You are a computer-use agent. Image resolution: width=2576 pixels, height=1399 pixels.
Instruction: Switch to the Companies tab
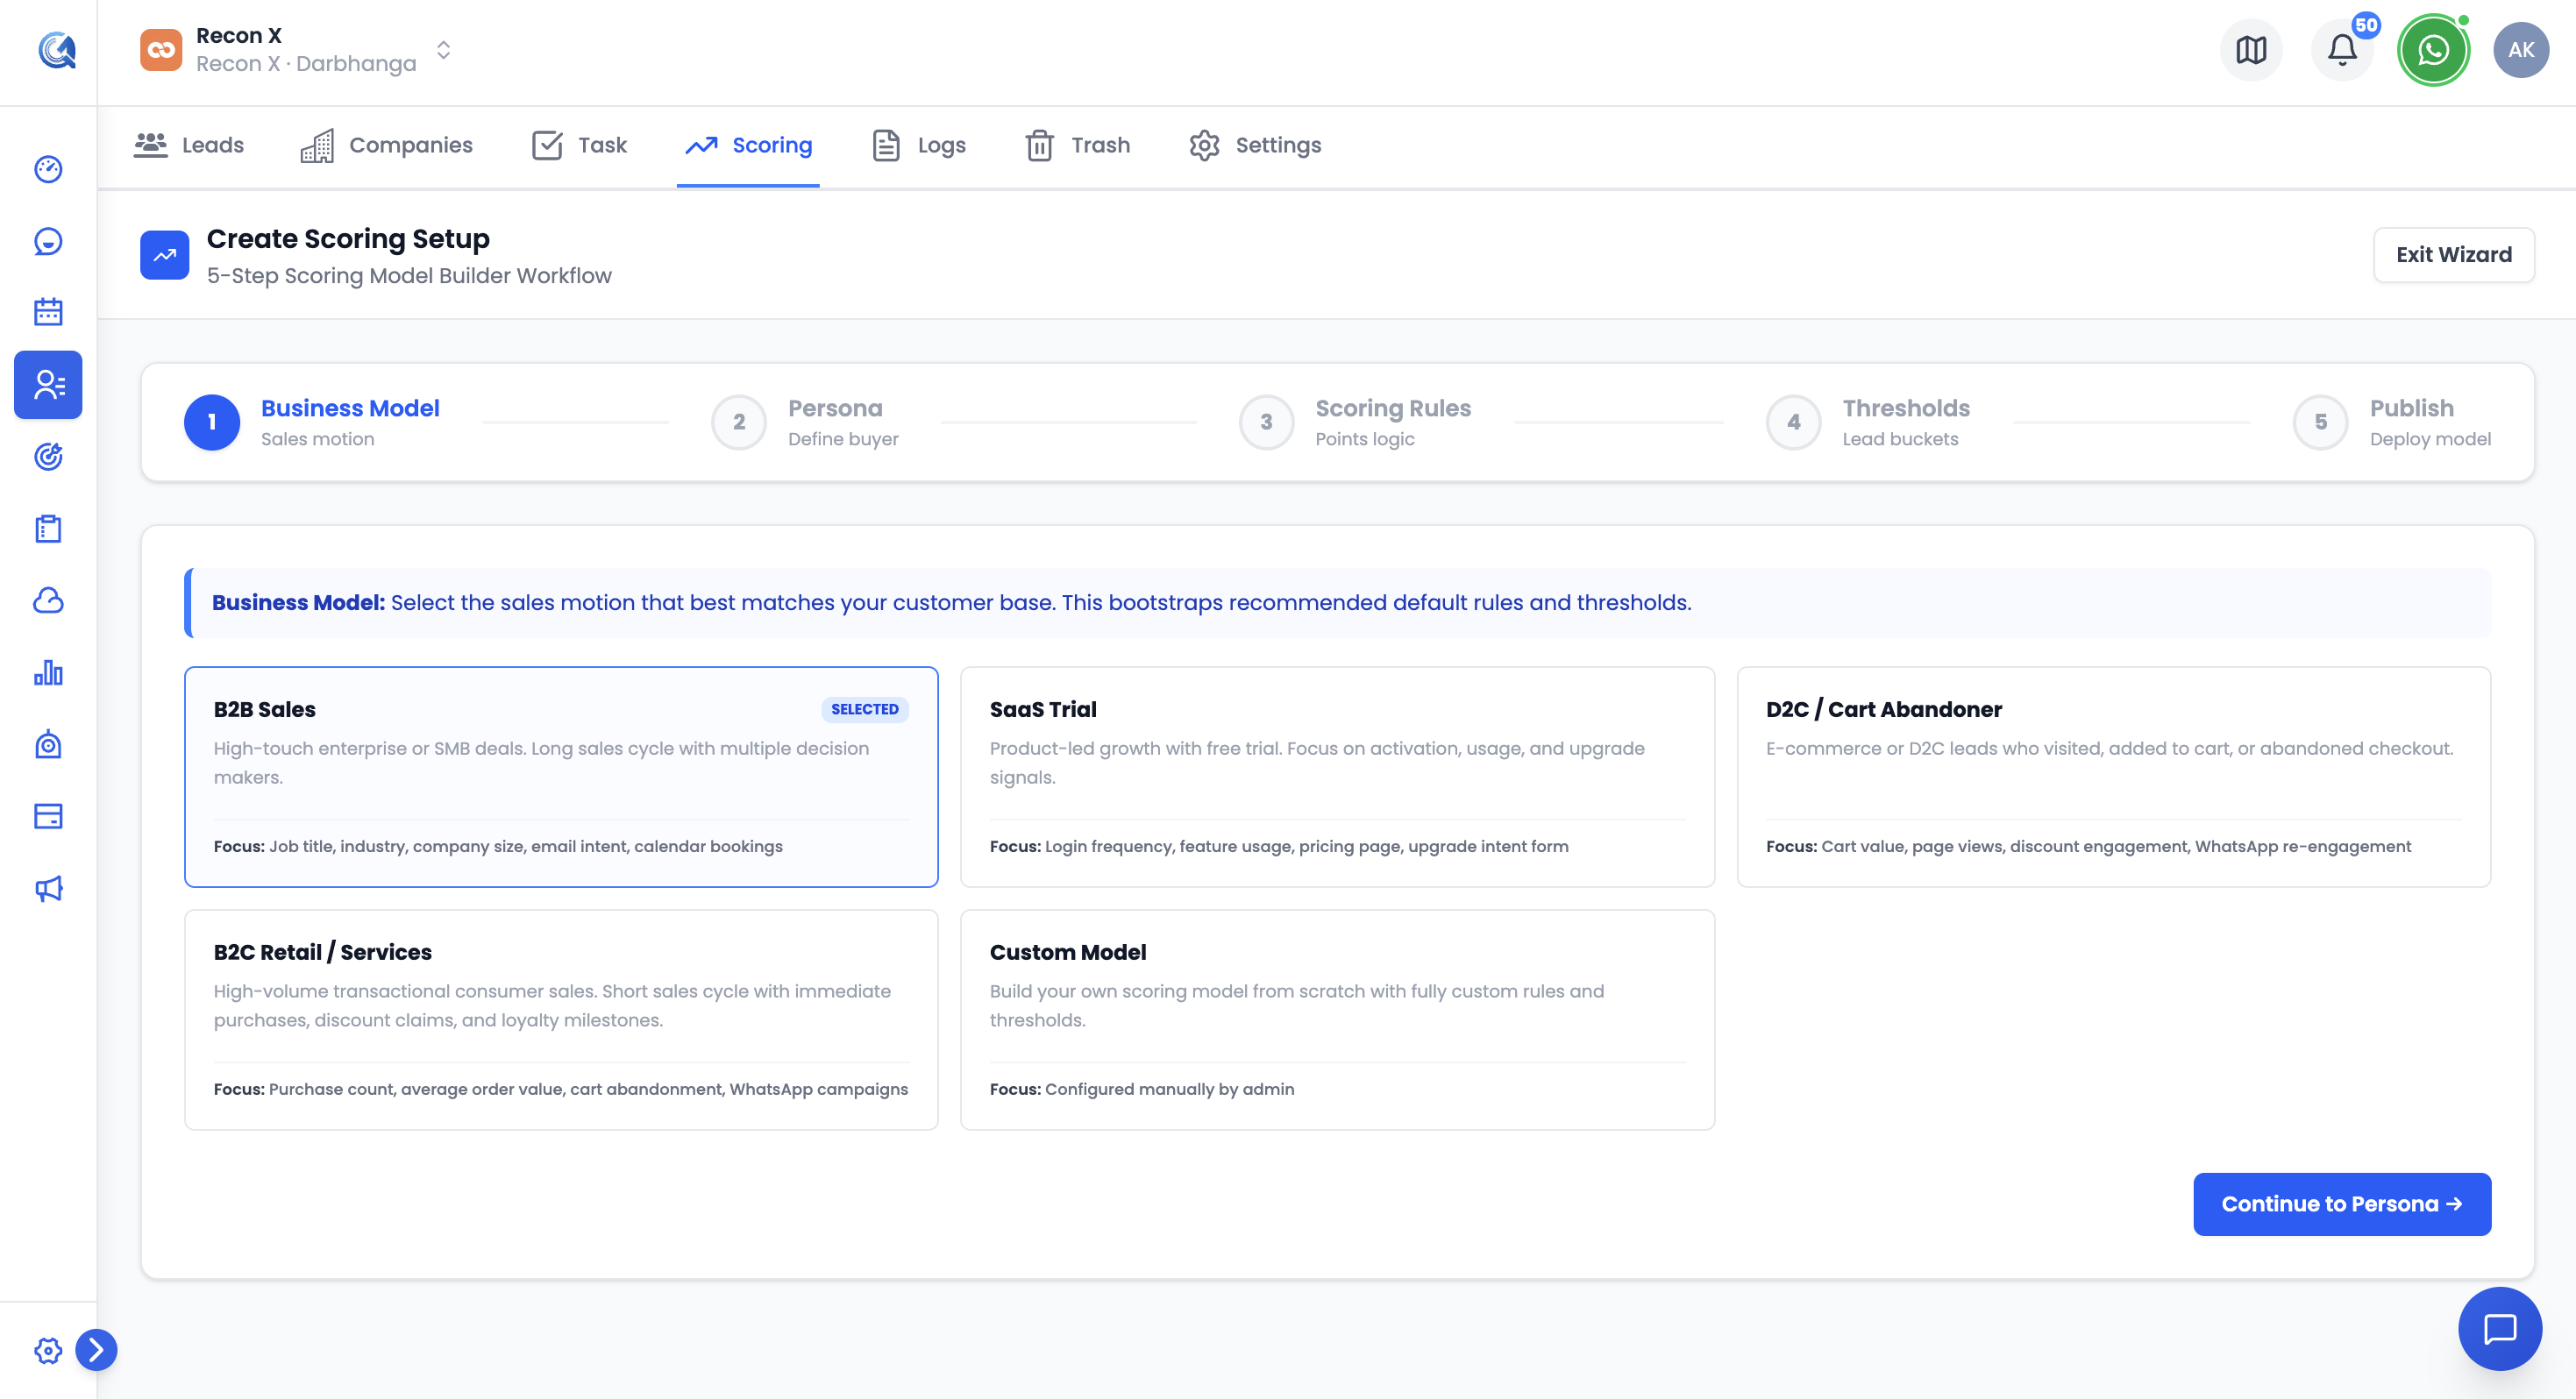(387, 145)
